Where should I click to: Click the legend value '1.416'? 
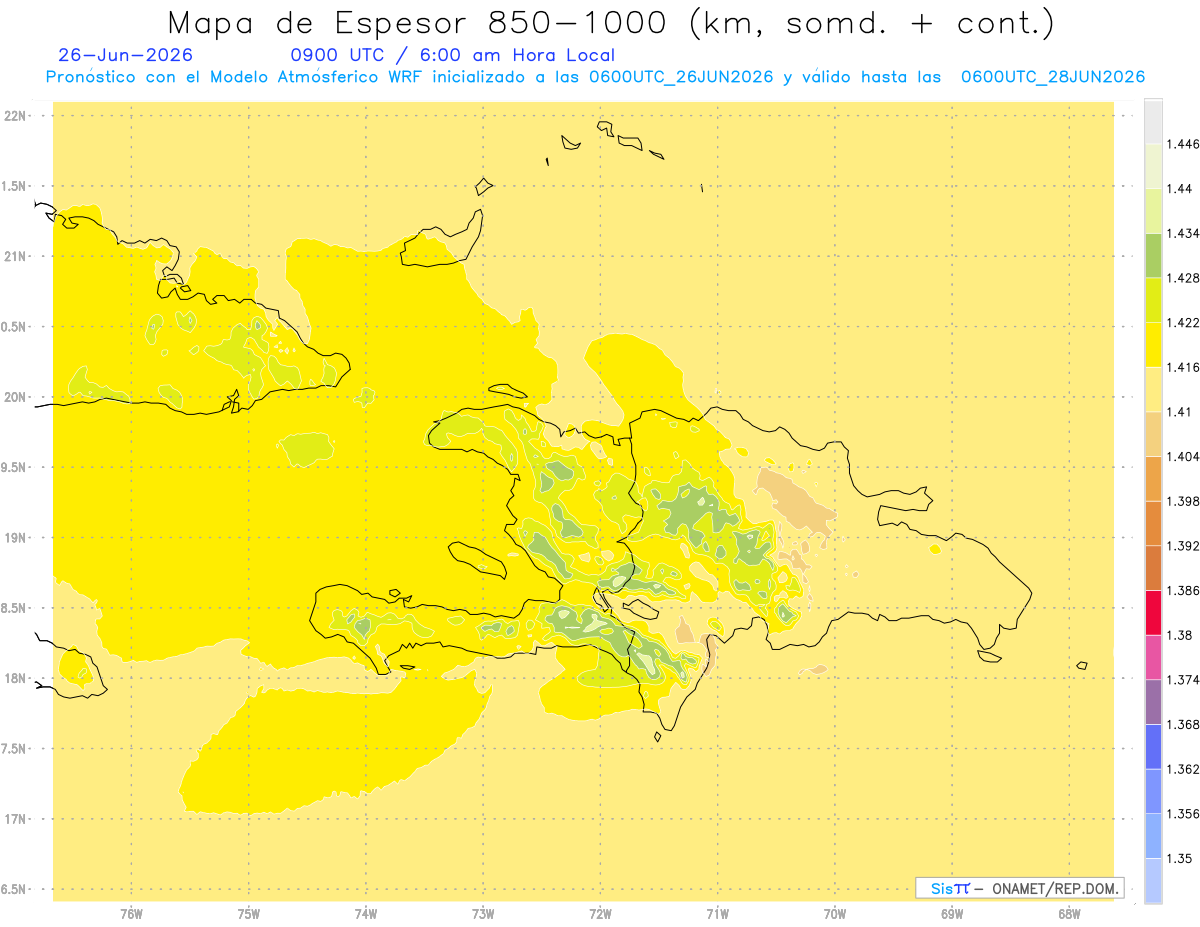click(1183, 367)
